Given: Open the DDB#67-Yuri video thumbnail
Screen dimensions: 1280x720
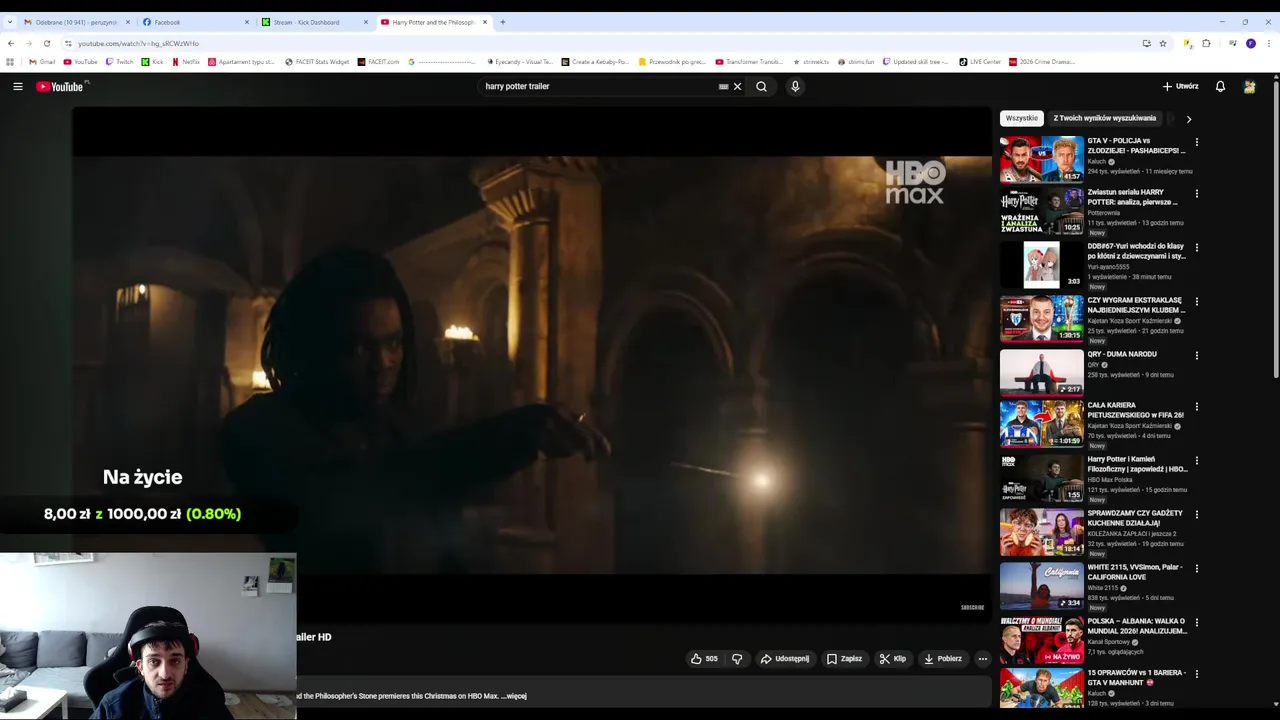Looking at the screenshot, I should tap(1041, 265).
